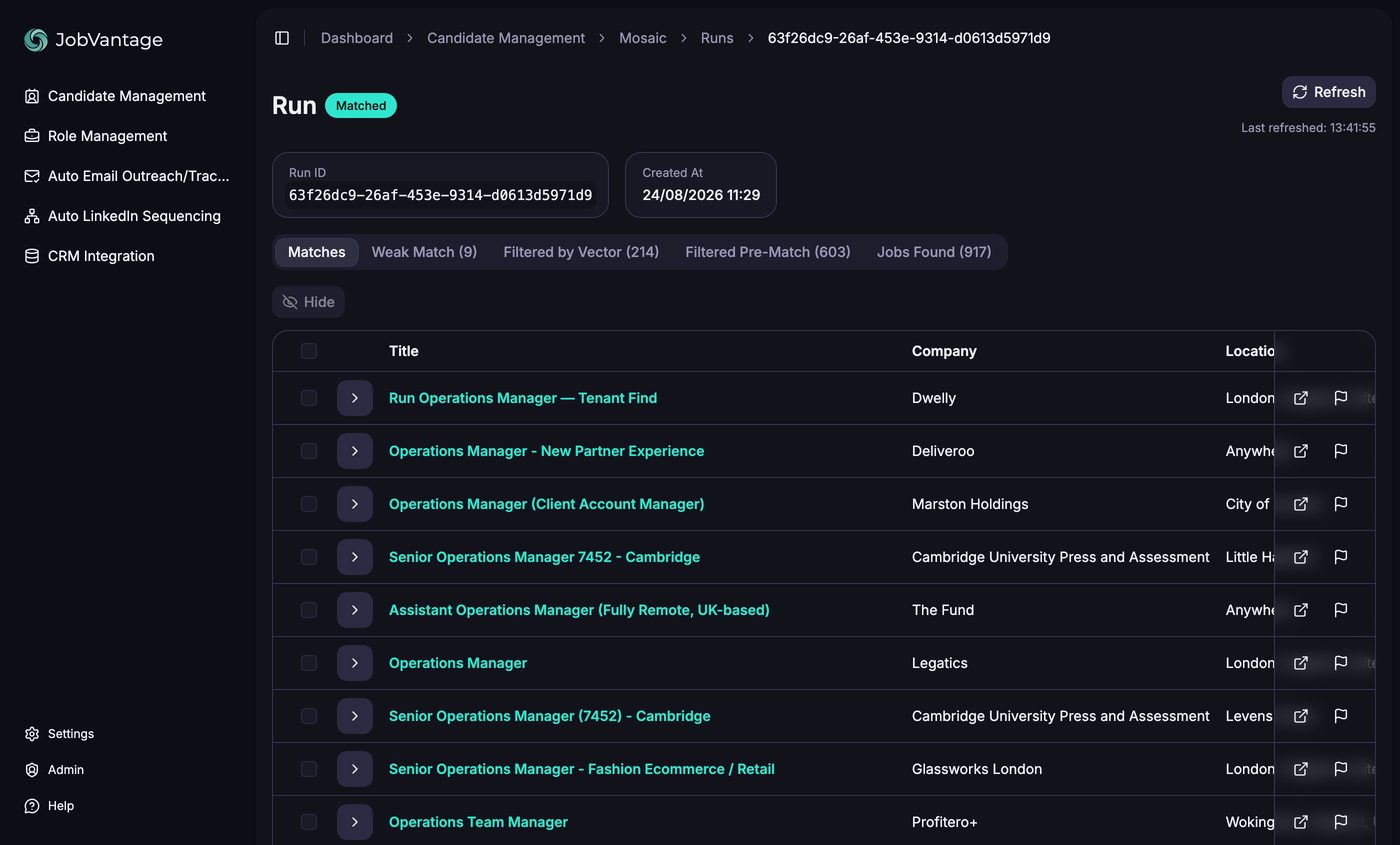Screen dimensions: 1400x845
Task: Switch to Filtered by Vector (214) tab
Action: click(x=581, y=252)
